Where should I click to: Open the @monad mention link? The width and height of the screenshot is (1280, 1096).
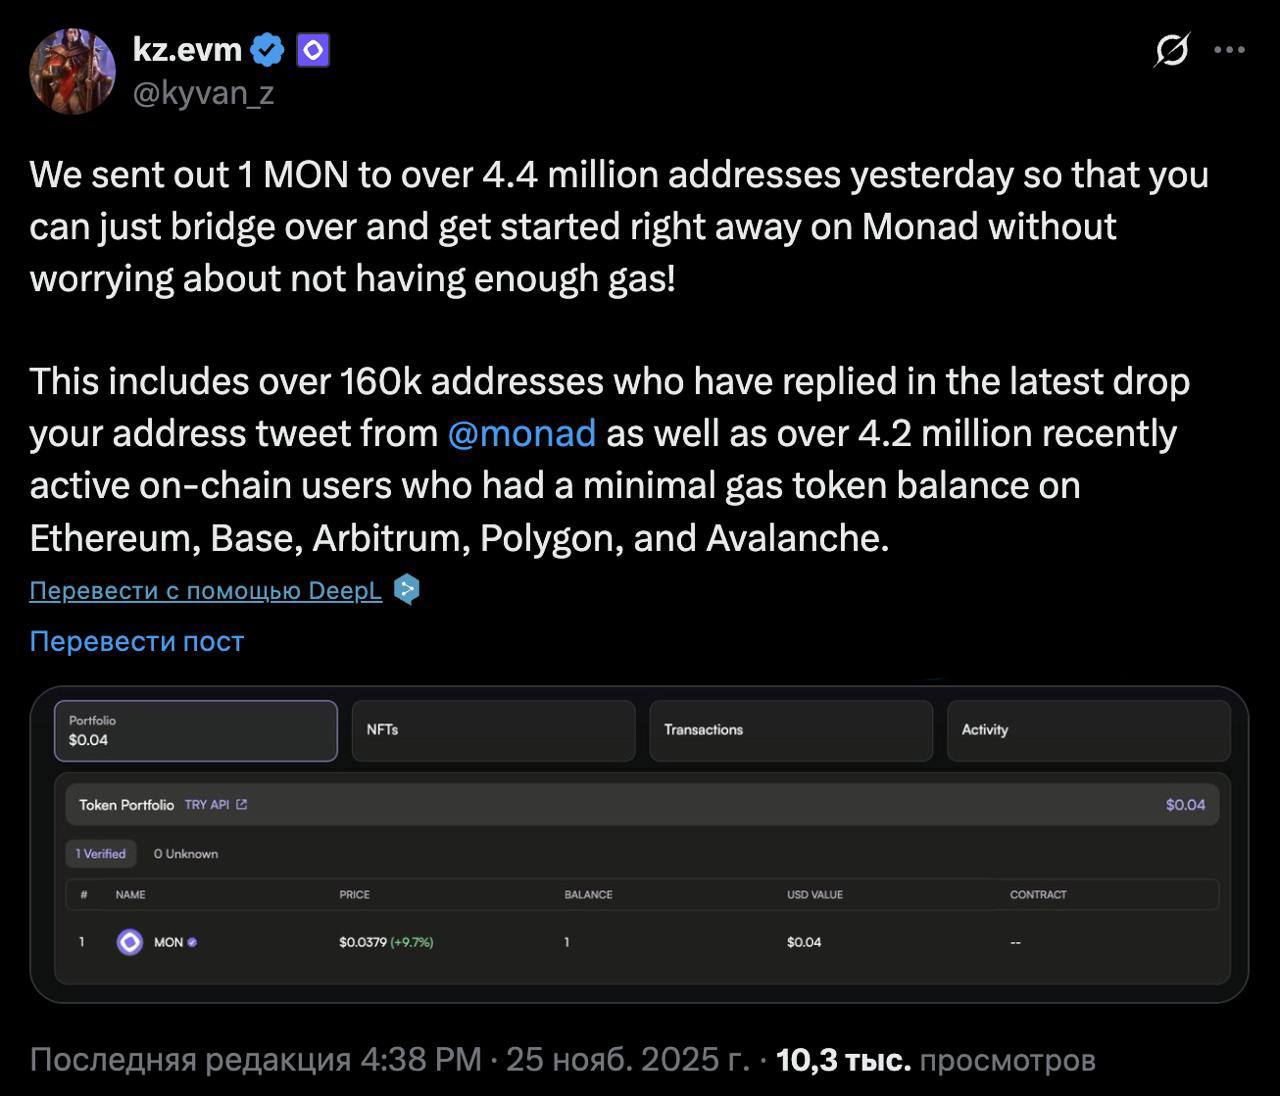(x=521, y=433)
